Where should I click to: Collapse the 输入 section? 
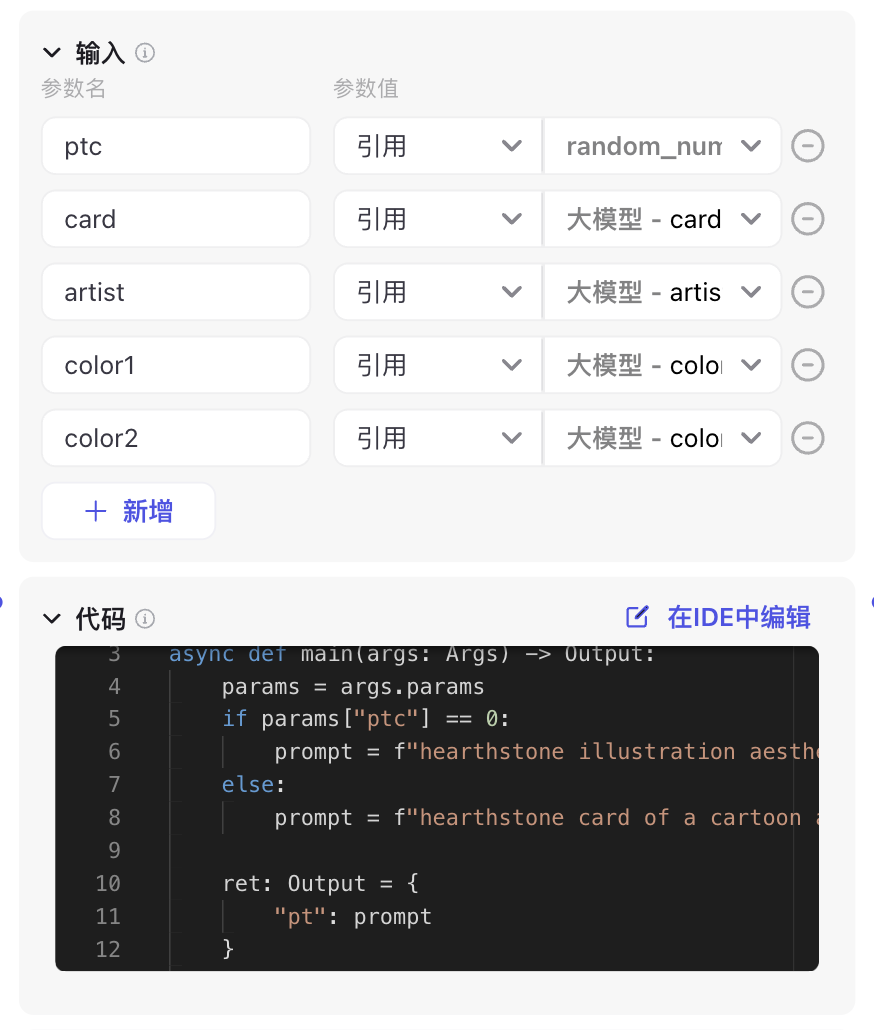pos(52,53)
